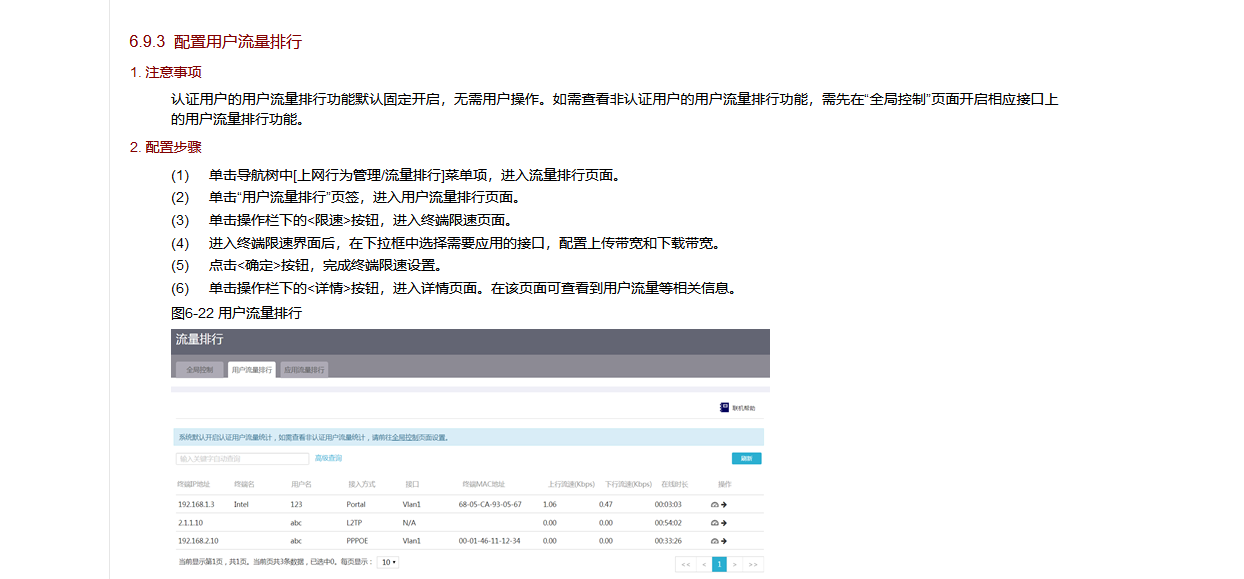Click the online duration 00:03:03

tap(668, 505)
